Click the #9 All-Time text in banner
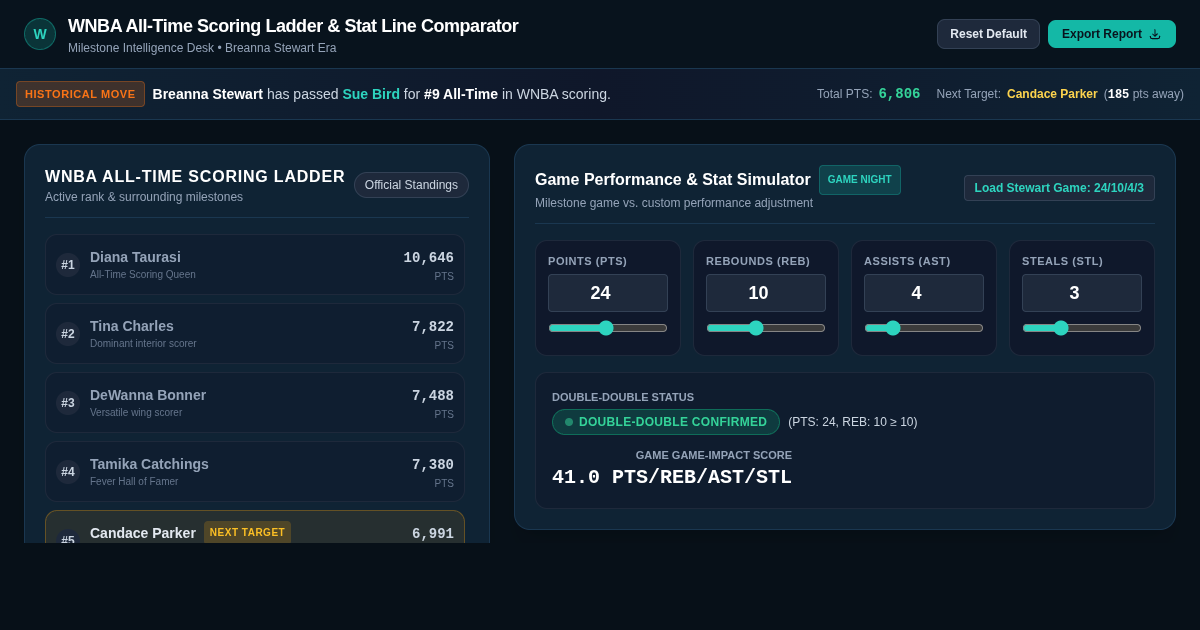This screenshot has width=1200, height=630. (x=461, y=94)
